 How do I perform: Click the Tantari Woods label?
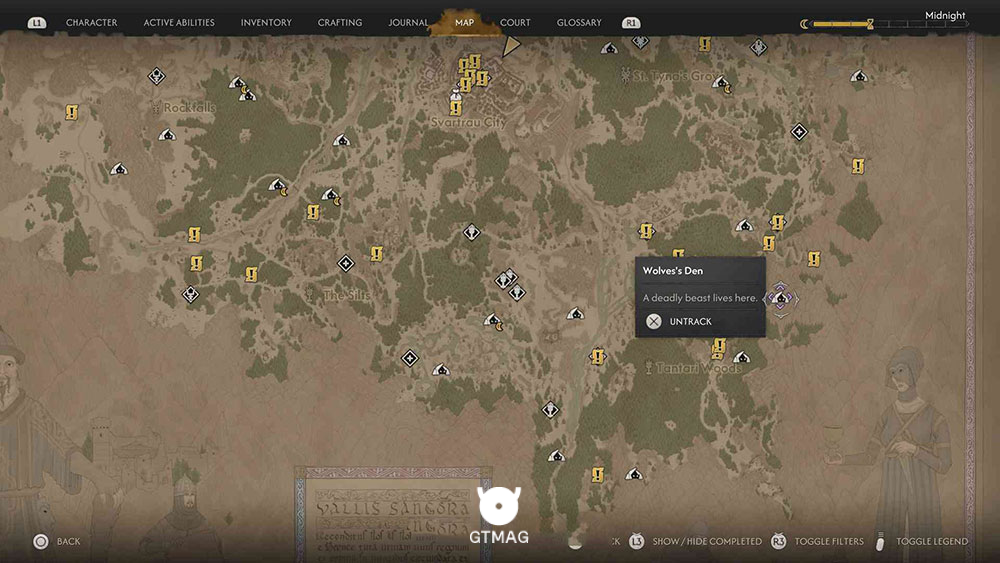point(698,368)
